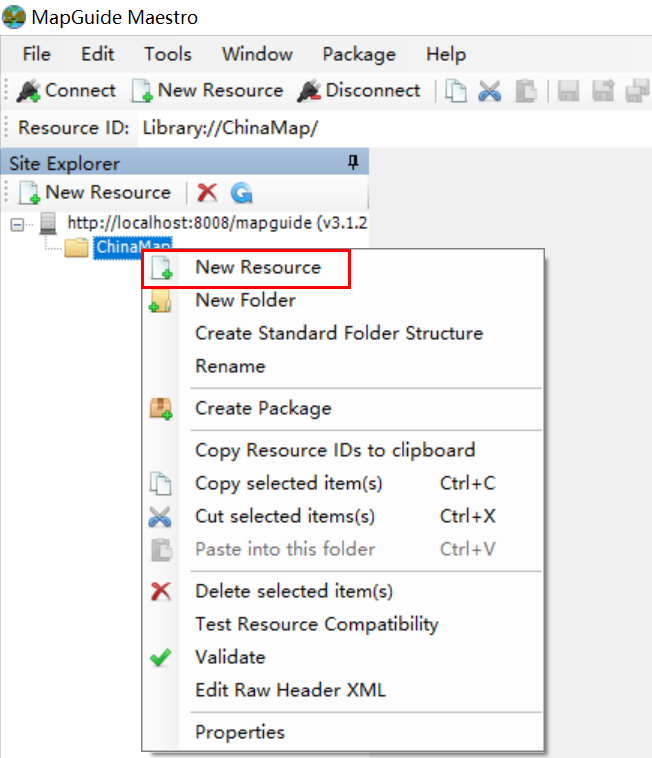Open the File menu
Screen dimensions: 652x758
(36, 54)
